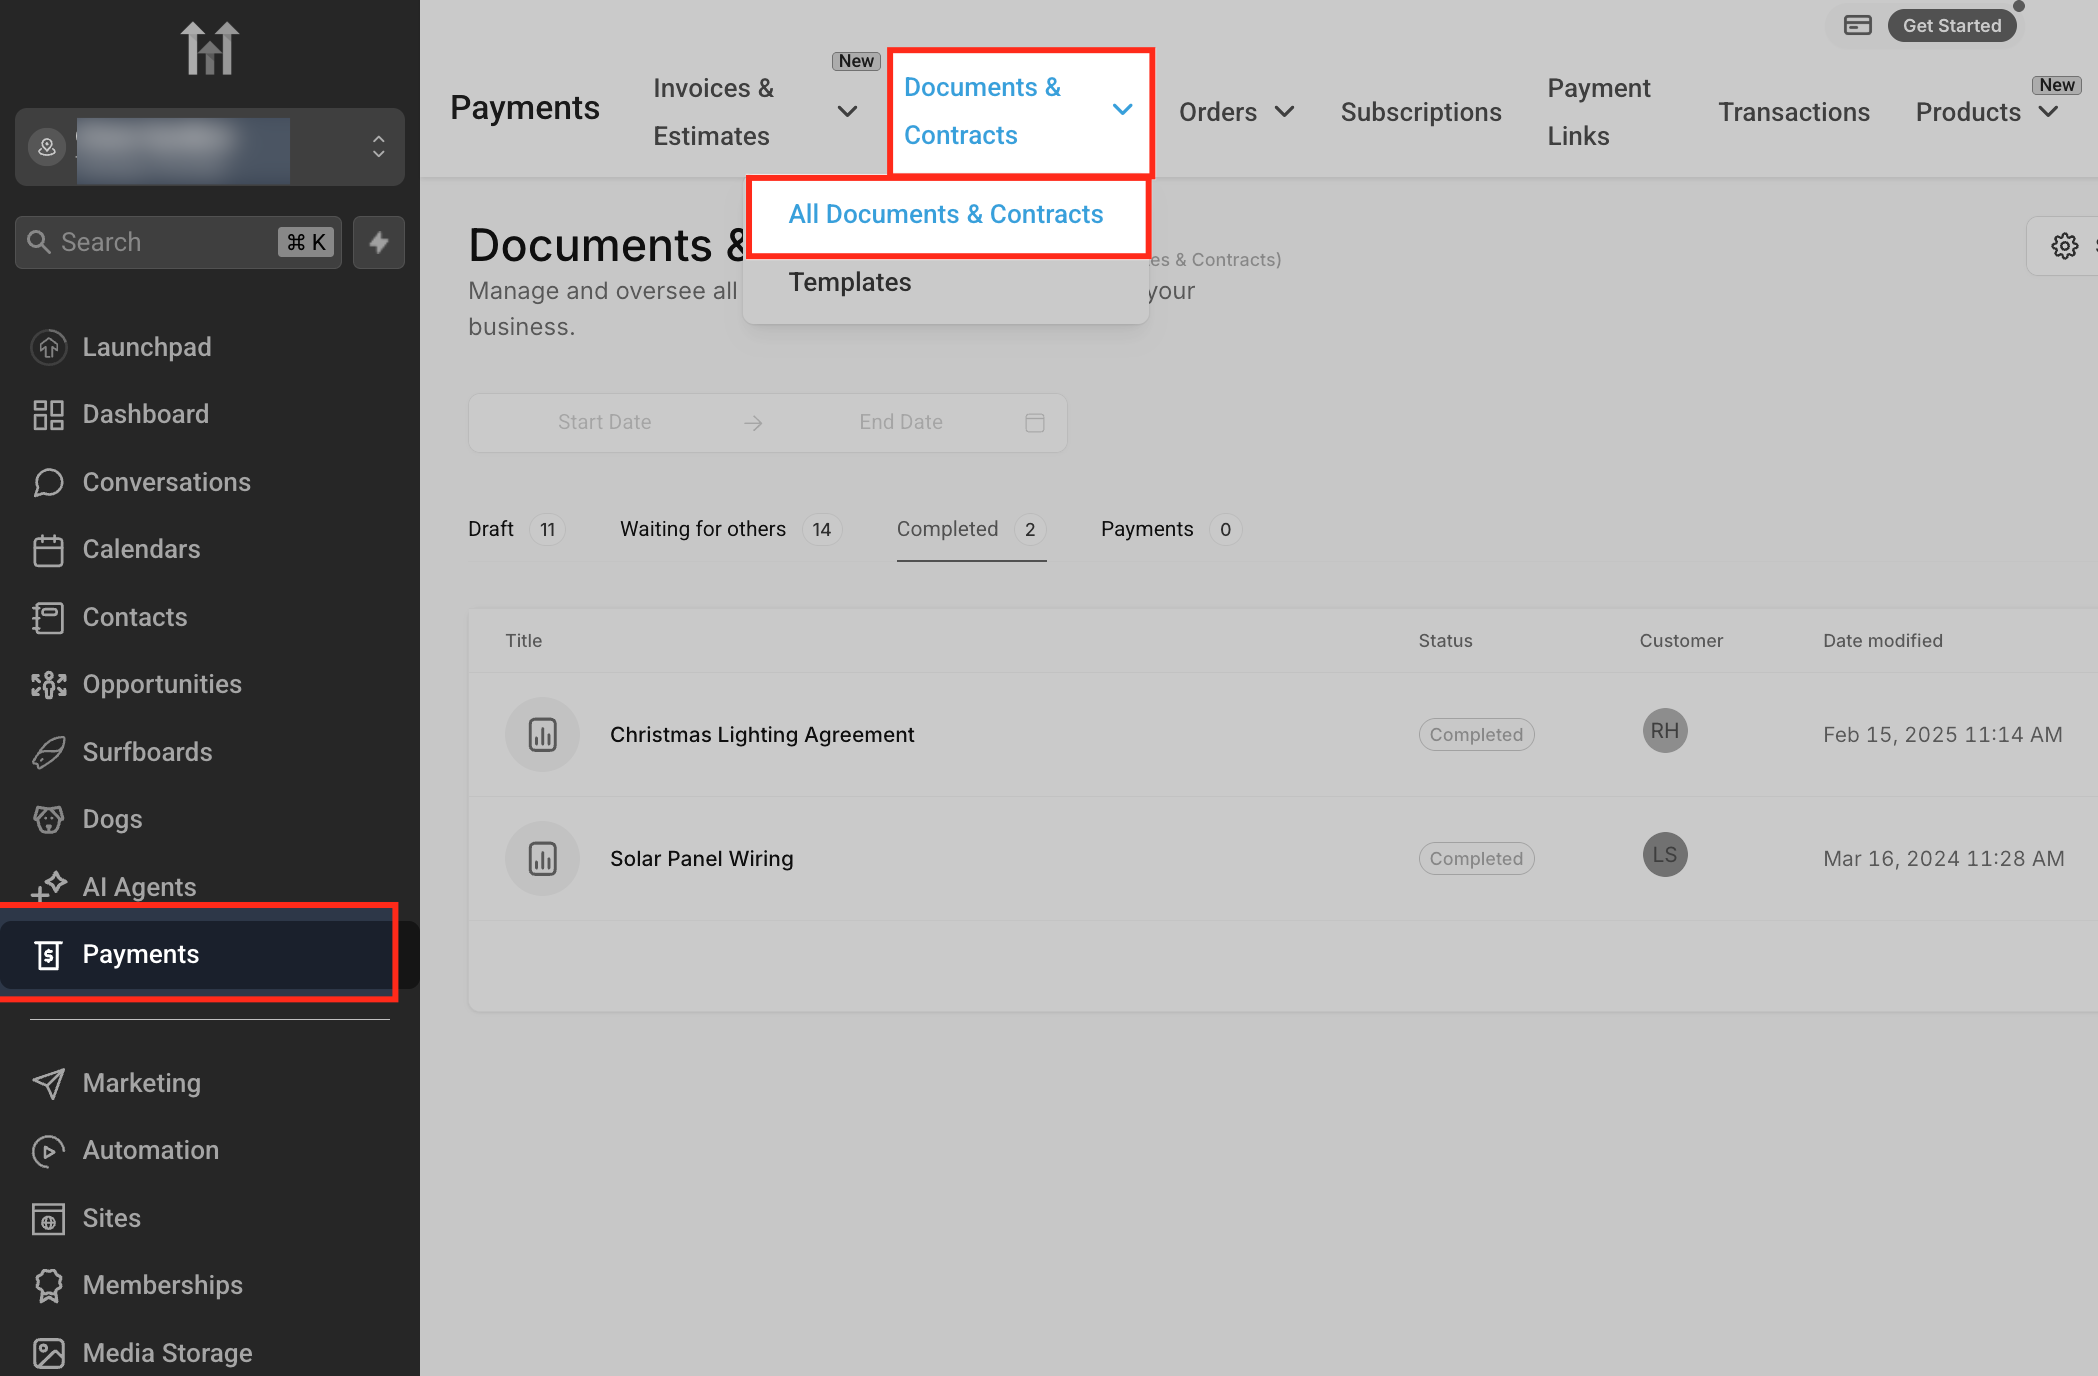Click the calendar icon in the date range
The image size is (2098, 1376).
(1034, 422)
